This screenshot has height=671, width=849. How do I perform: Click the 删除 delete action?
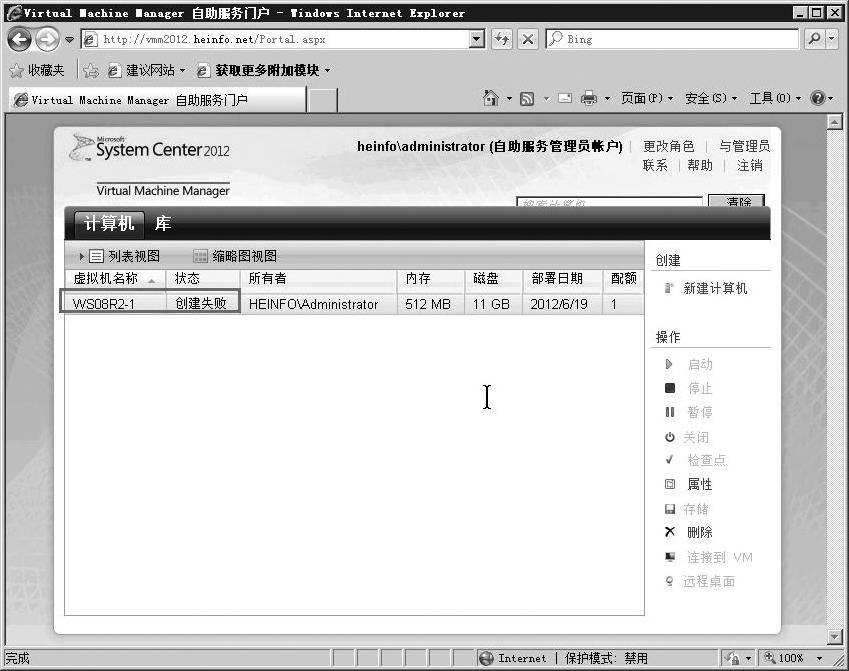pos(689,532)
